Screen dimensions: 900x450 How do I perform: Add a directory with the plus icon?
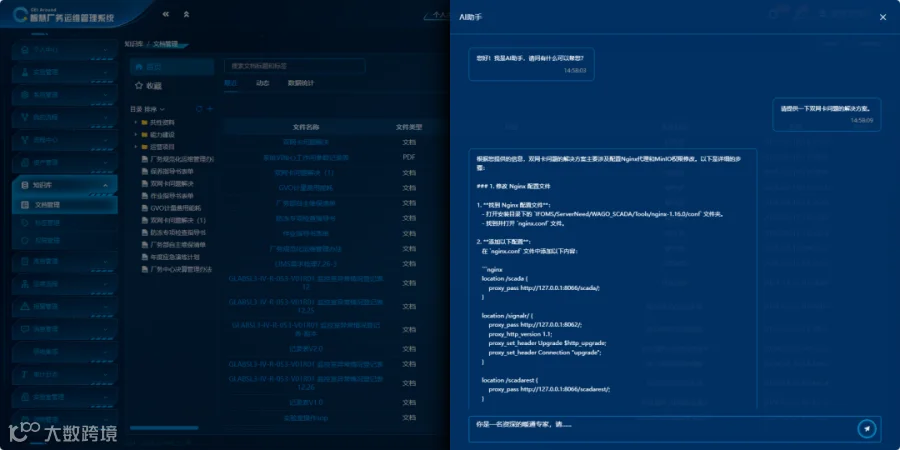pos(210,108)
